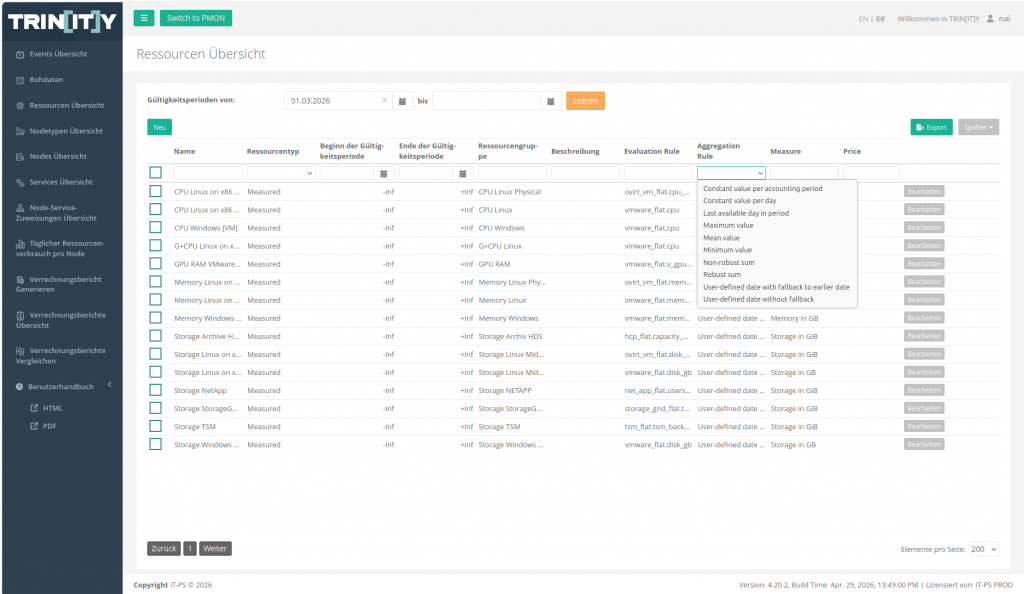Collapse the Benutzerhandbuch sidebar section
This screenshot has width=1024, height=594.
[110, 385]
